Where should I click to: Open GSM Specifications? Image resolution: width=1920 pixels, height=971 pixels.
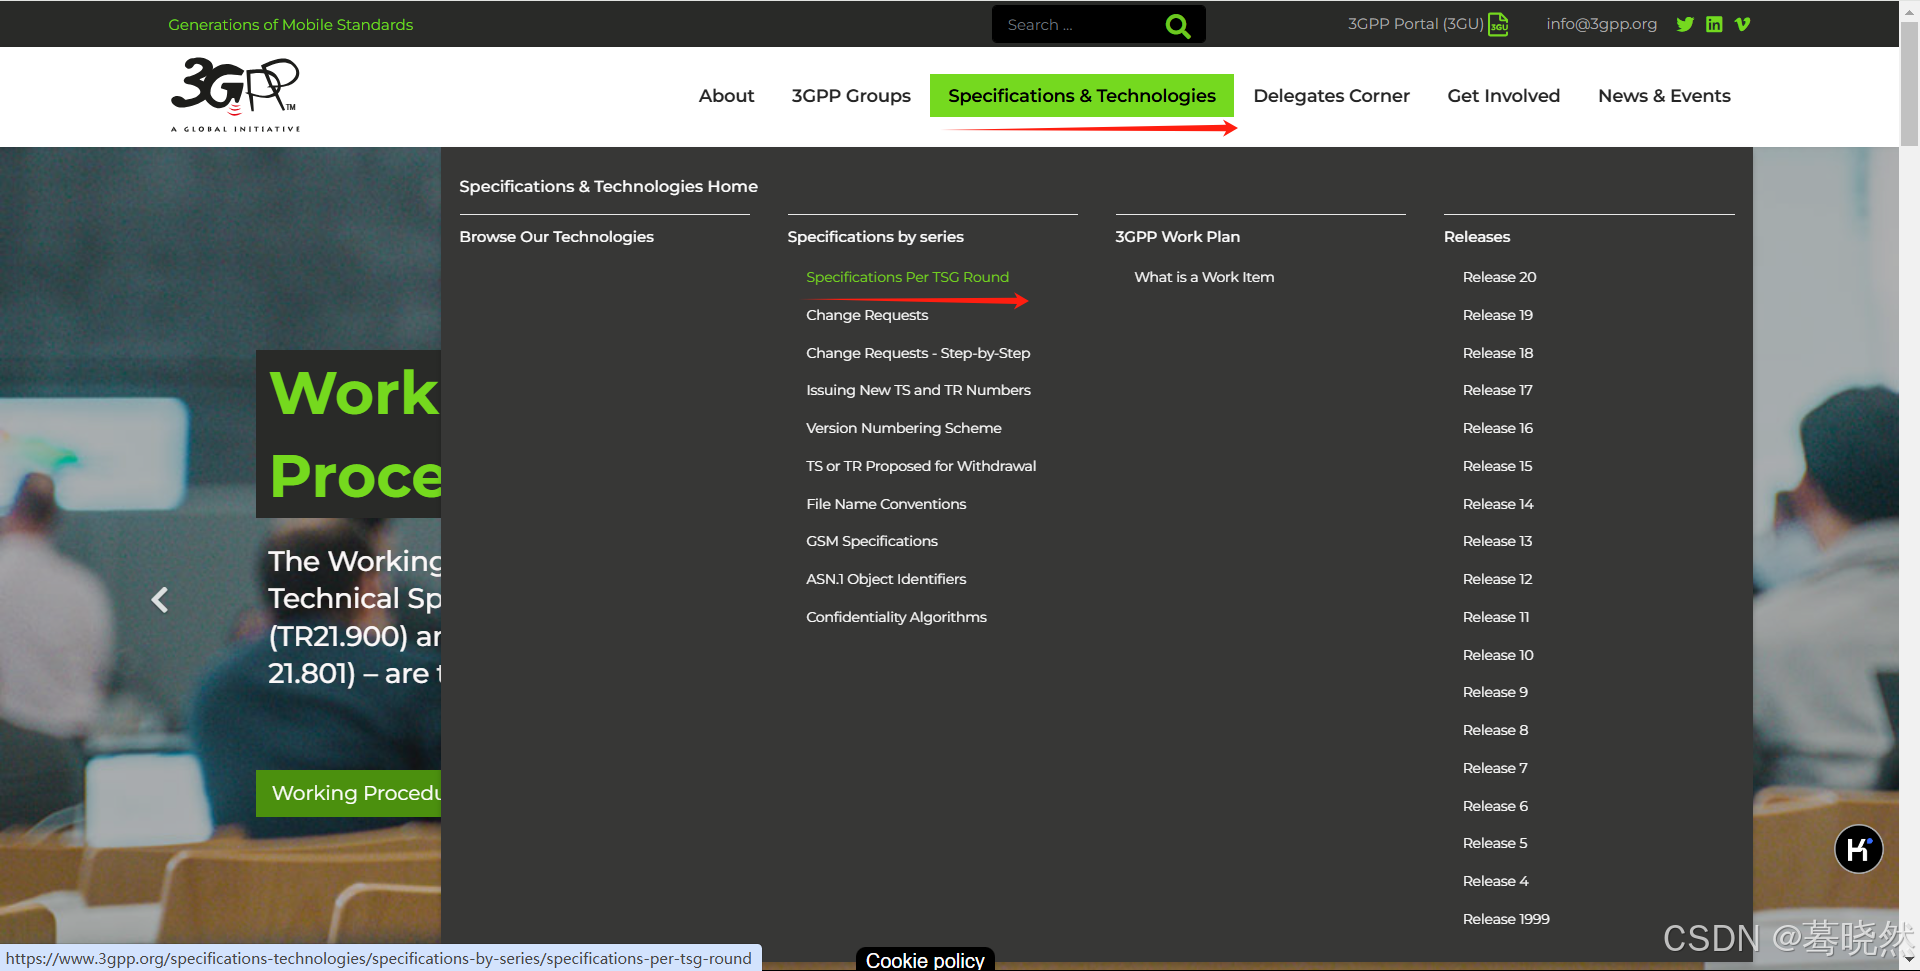coord(872,541)
